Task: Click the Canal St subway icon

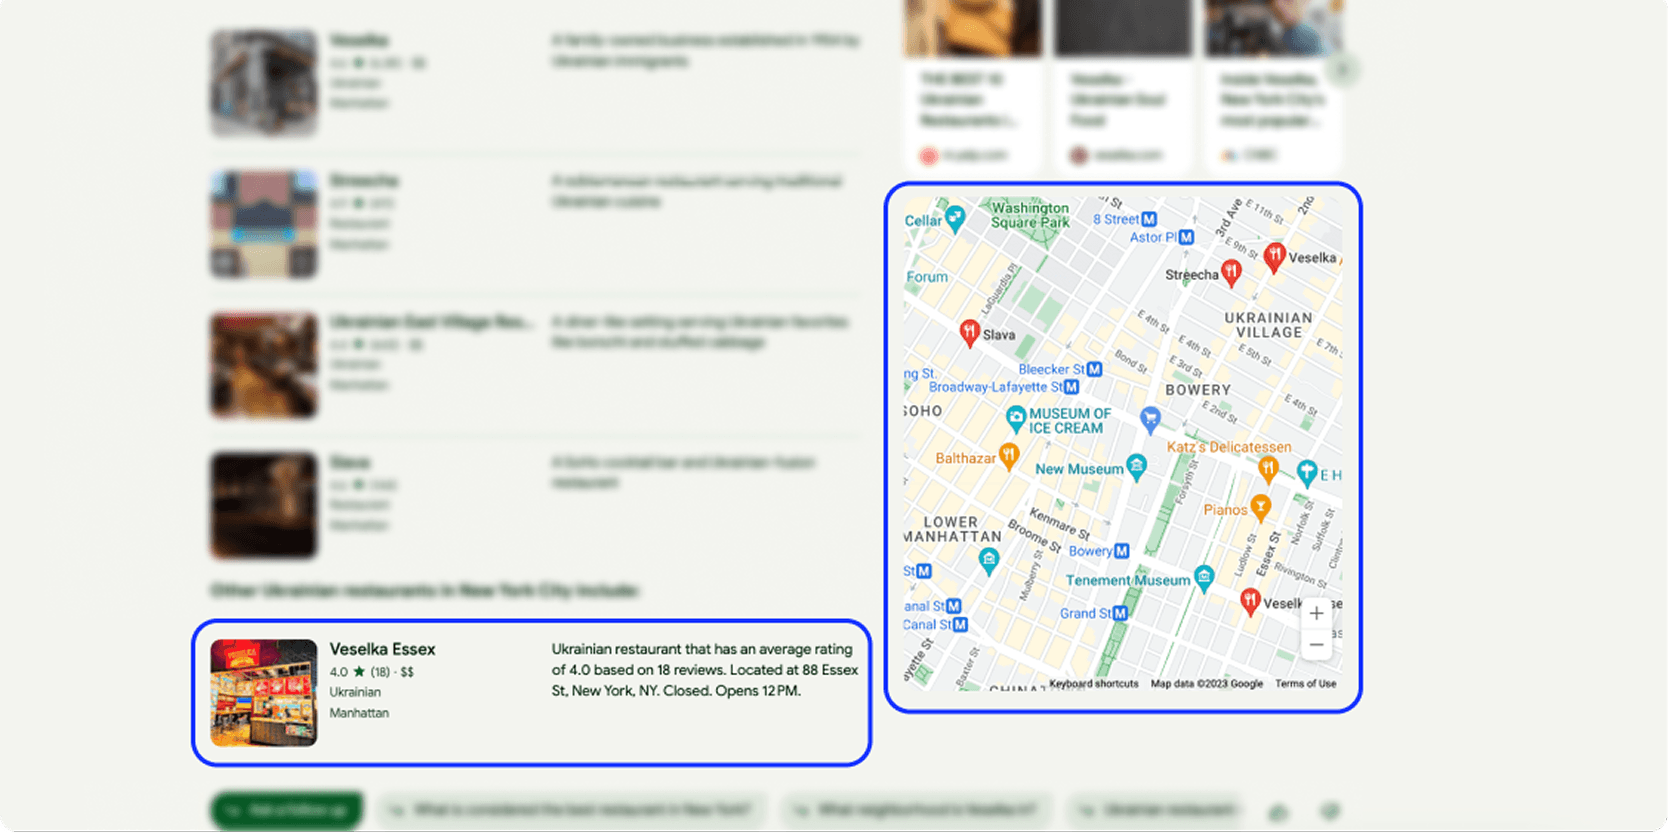Action: coord(960,625)
